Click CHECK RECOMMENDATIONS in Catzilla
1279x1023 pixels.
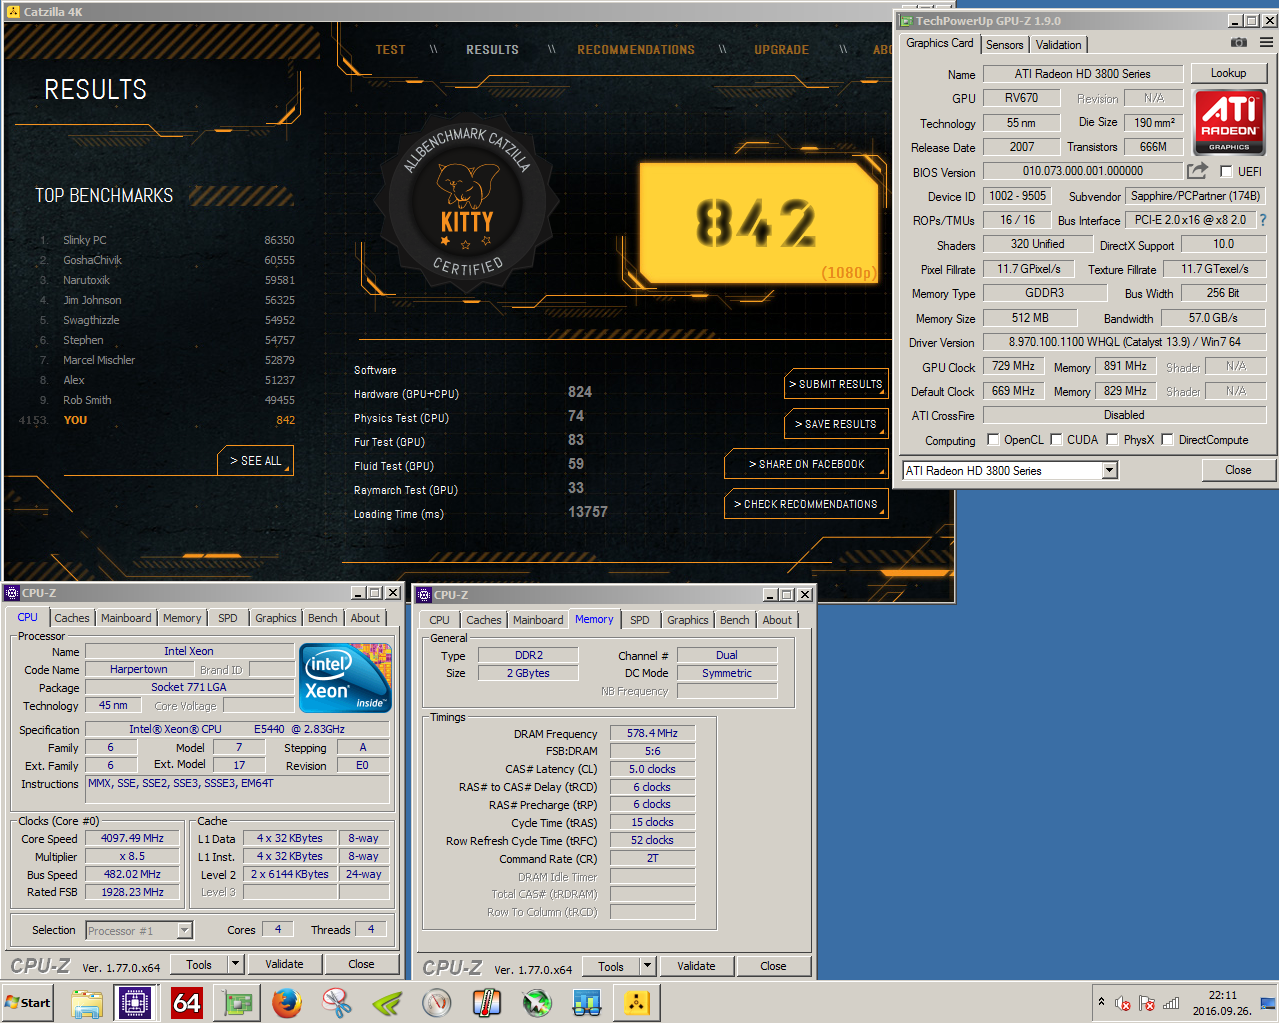[x=806, y=504]
